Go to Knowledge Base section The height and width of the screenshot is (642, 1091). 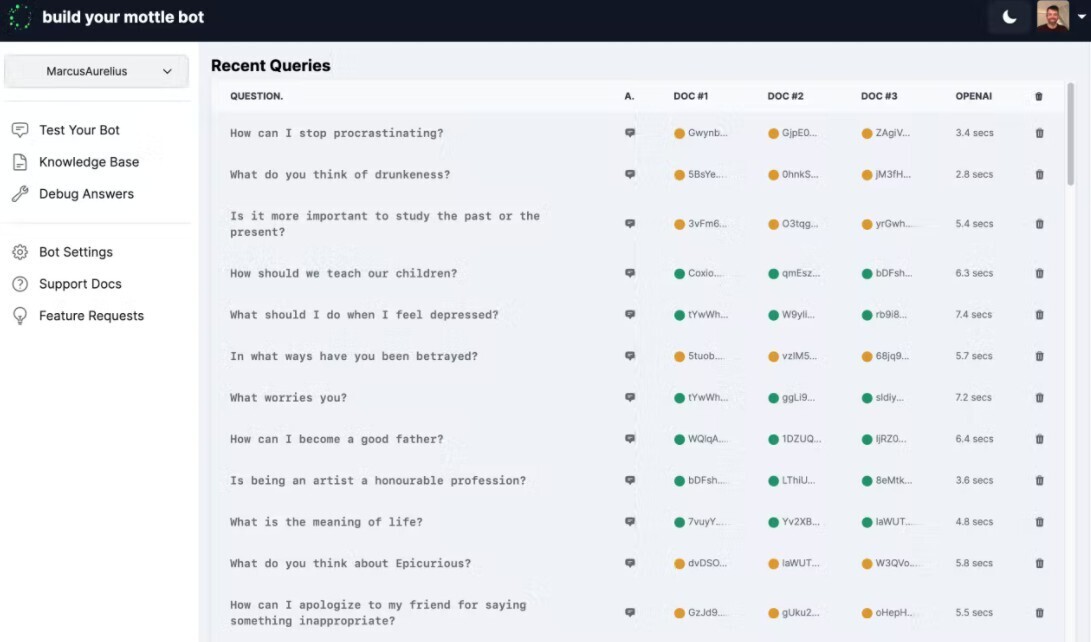(x=88, y=162)
